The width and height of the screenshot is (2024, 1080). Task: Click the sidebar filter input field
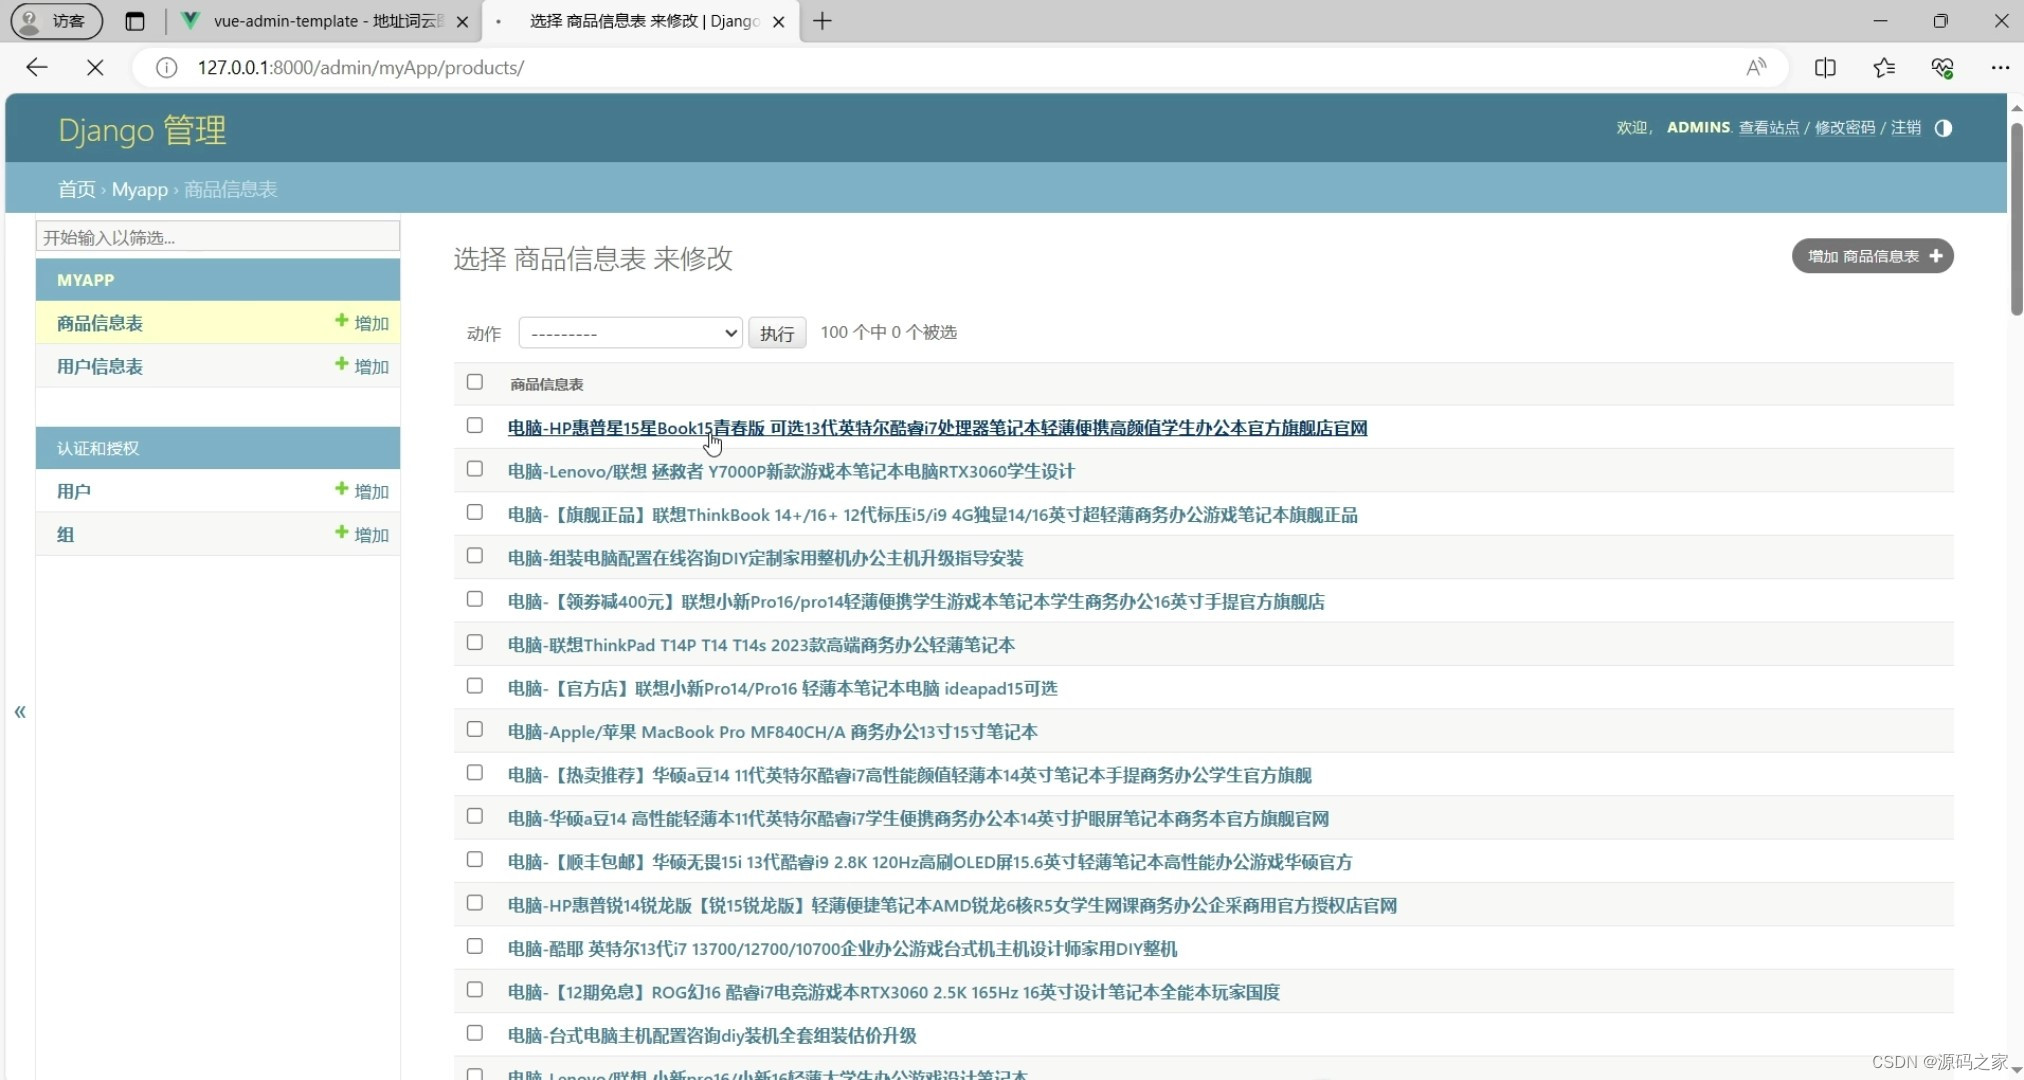point(218,237)
